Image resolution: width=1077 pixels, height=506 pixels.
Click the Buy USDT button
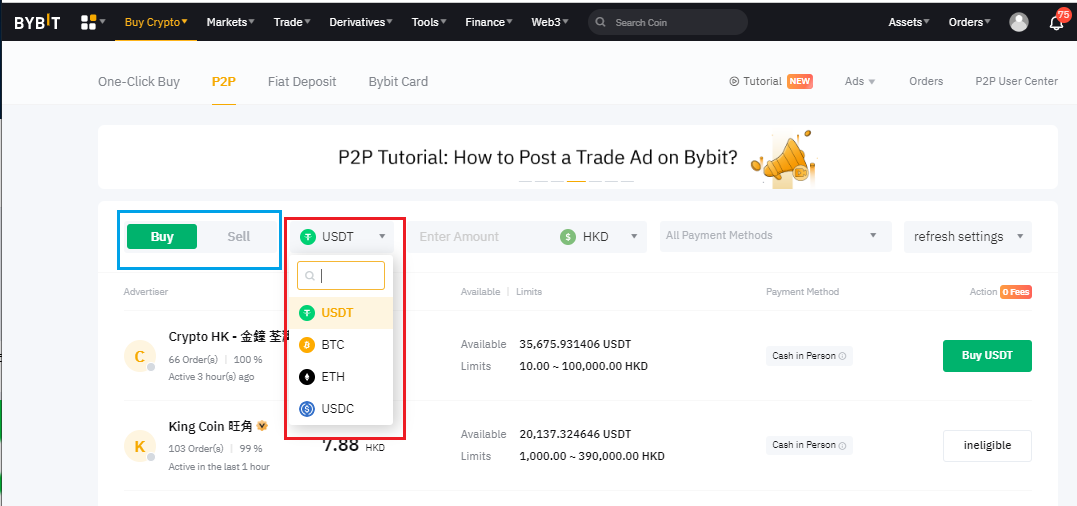987,356
